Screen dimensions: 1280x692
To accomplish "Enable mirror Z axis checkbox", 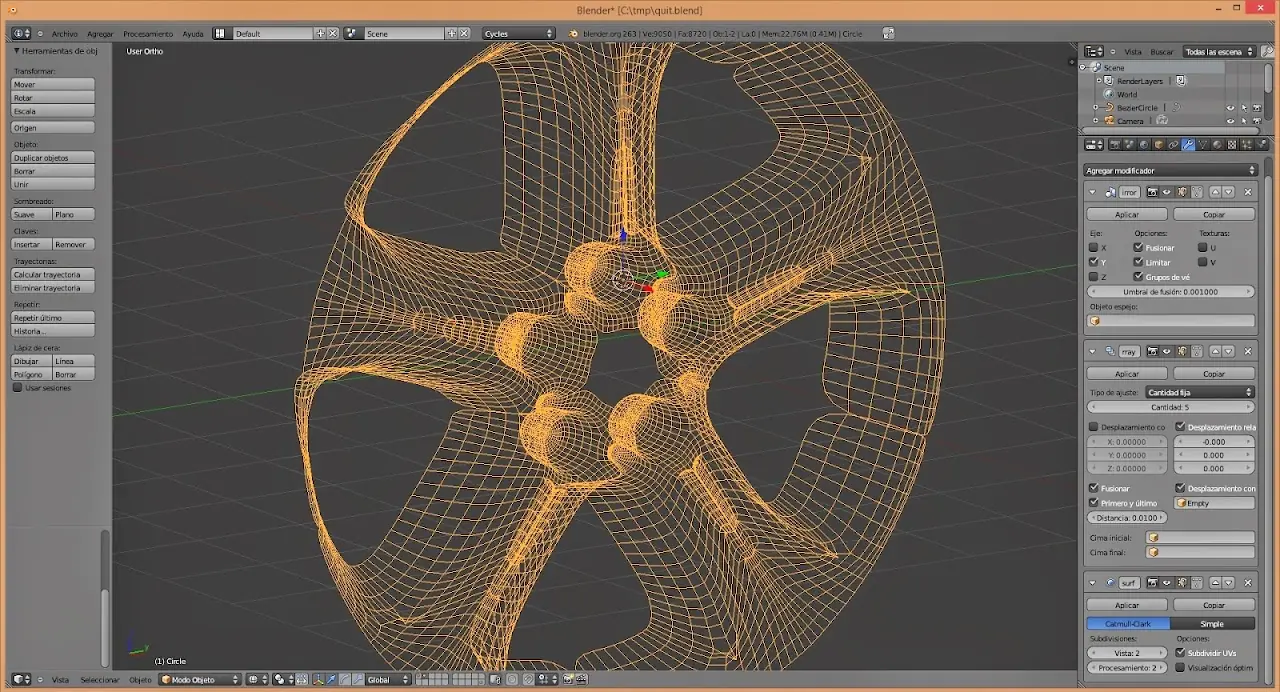I will pos(1093,276).
